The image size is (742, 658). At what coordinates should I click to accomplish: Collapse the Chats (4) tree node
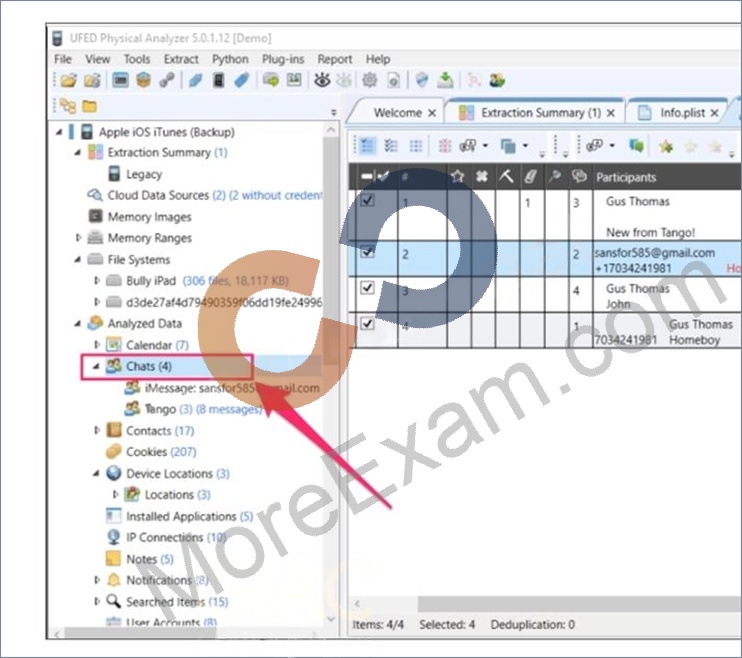[96, 366]
